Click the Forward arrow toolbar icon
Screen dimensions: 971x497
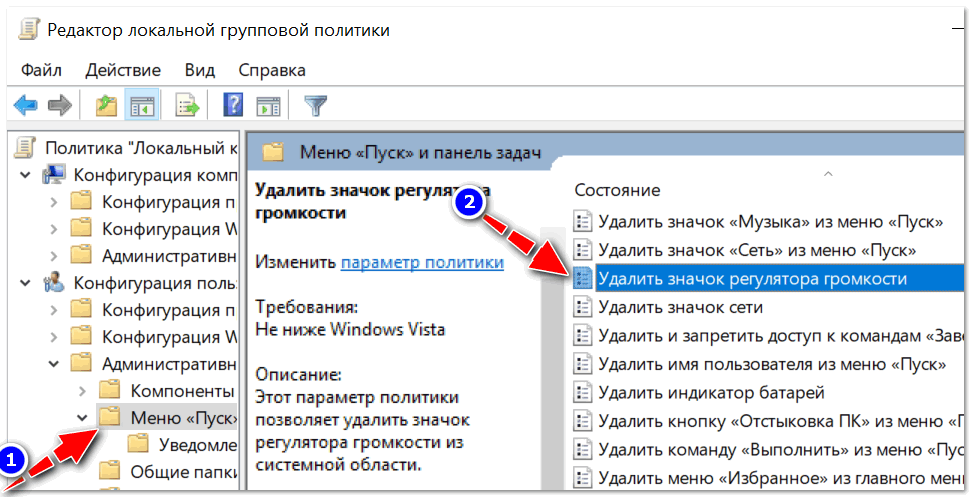[x=60, y=104]
